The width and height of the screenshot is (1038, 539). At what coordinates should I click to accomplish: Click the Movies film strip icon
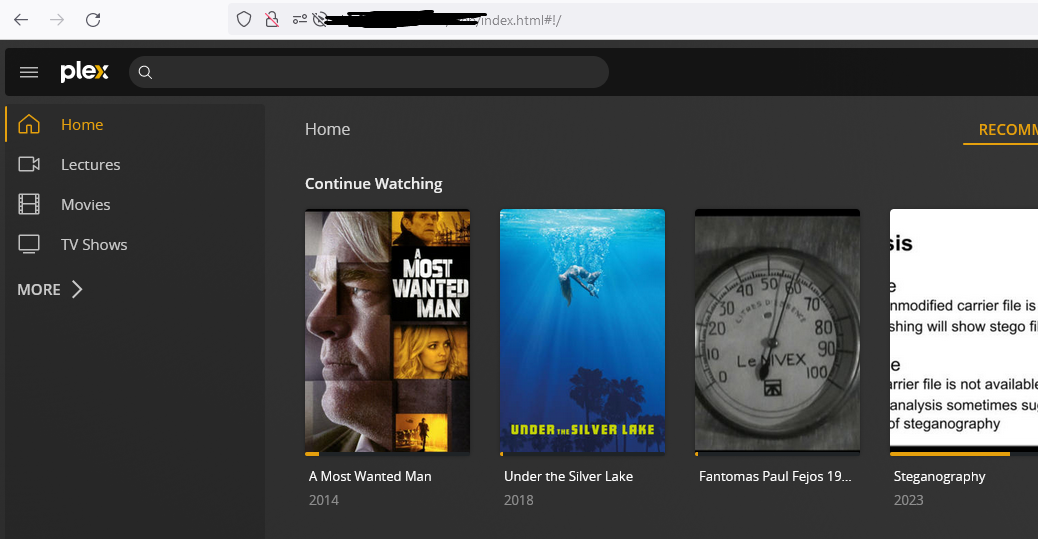click(29, 204)
